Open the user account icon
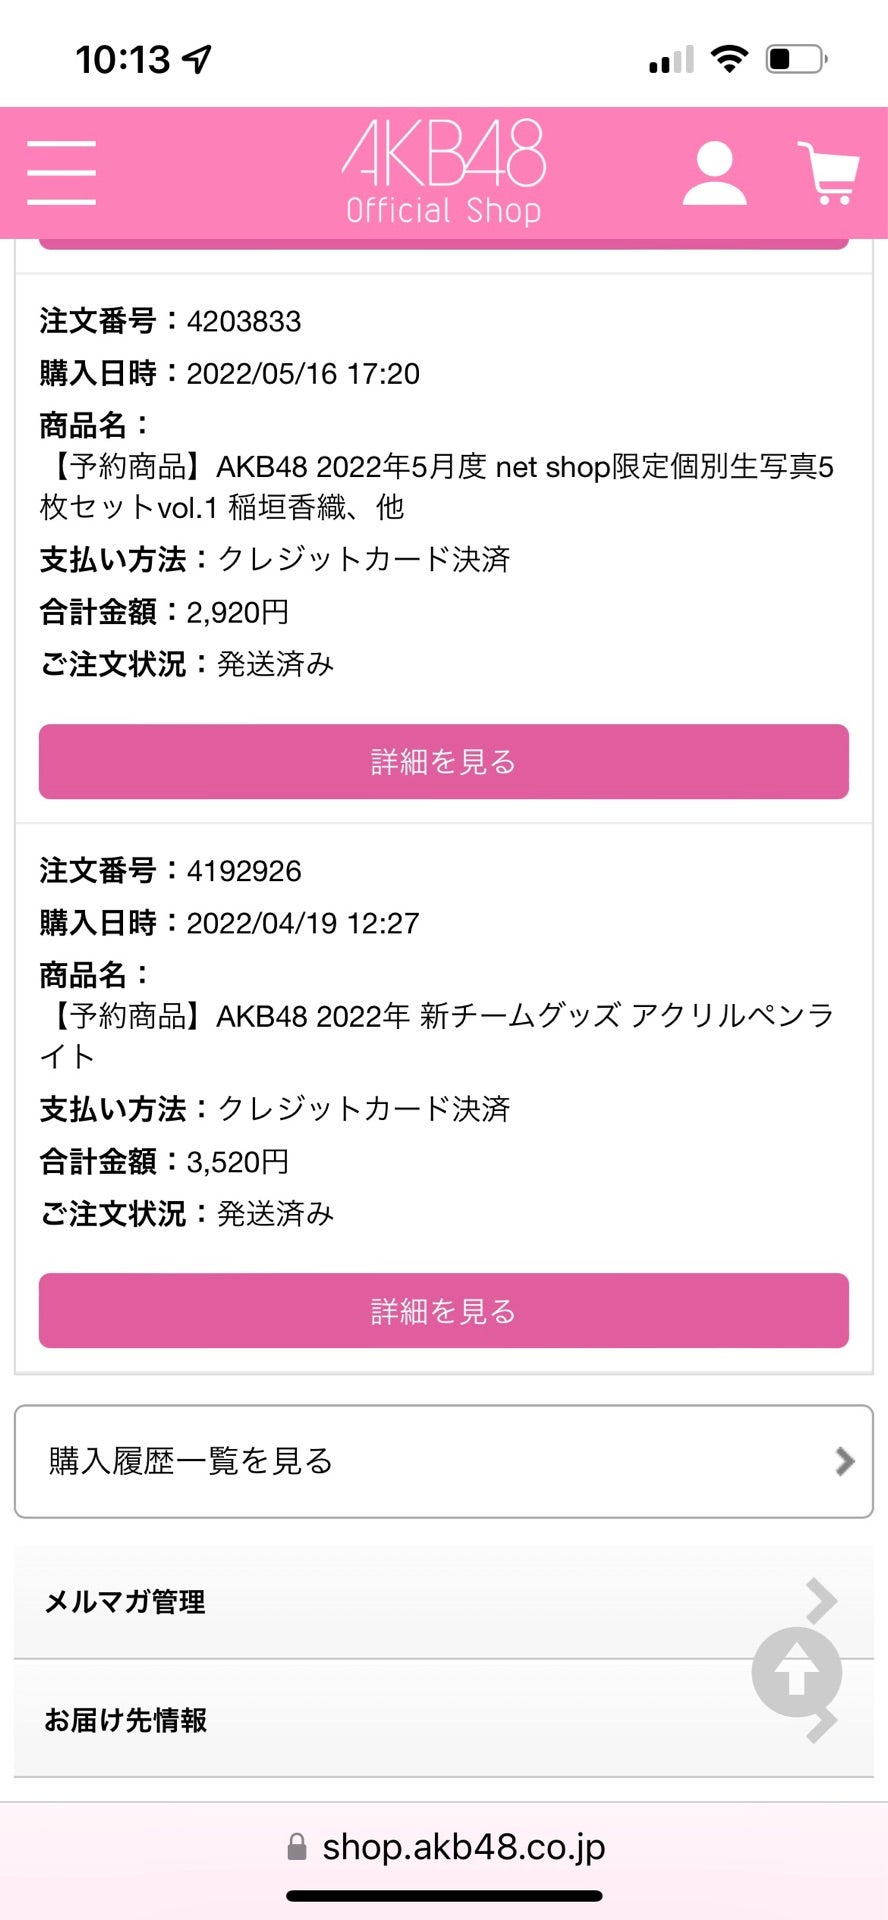 [714, 173]
